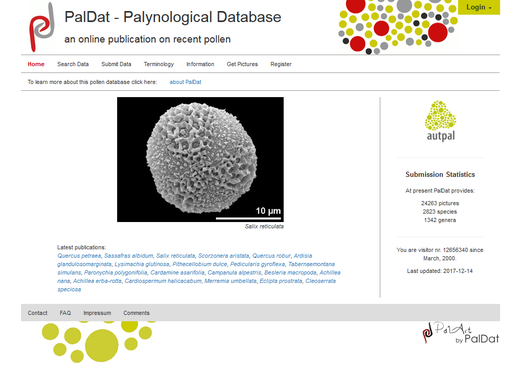Screen dimensions: 519x369
Task: Open the Sassafras albidum publication
Action: point(129,256)
